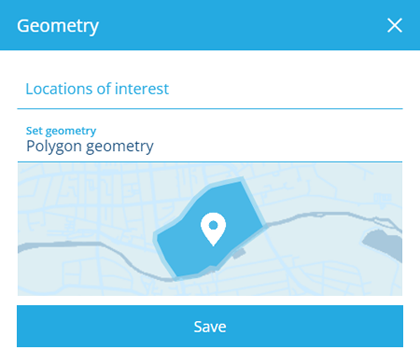Click the street grid in the map's upper left
The image size is (420, 364).
(x=83, y=197)
